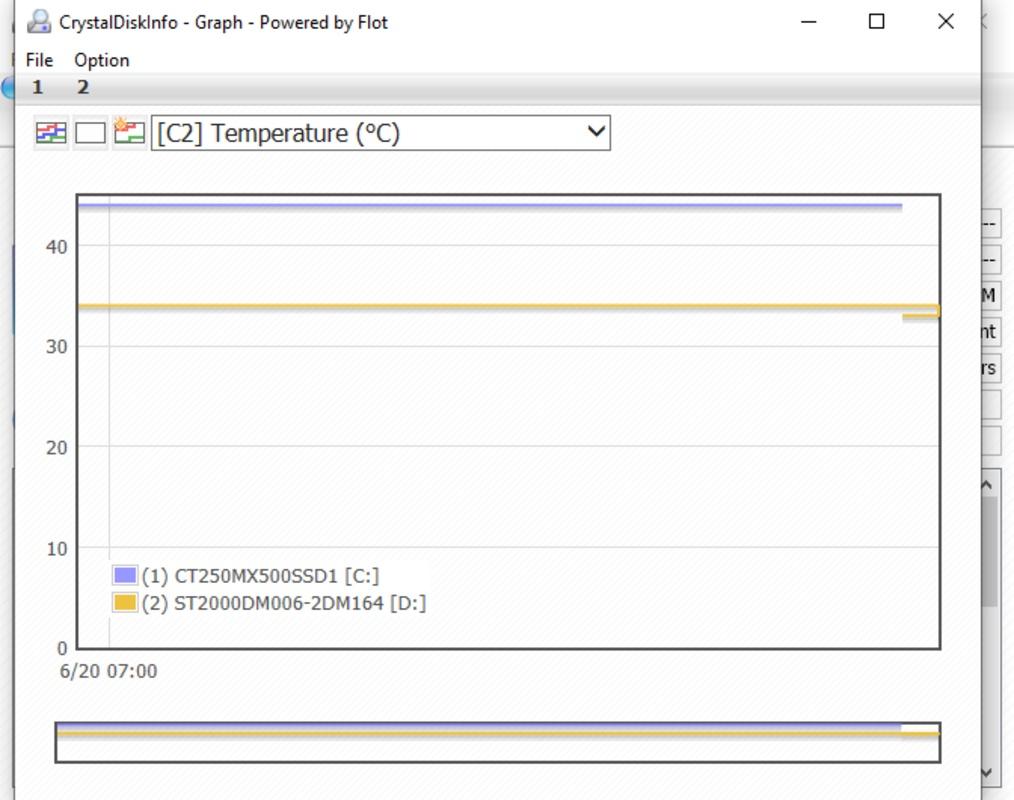The image size is (1014, 800).
Task: Open the Option menu
Action: pyautogui.click(x=101, y=60)
